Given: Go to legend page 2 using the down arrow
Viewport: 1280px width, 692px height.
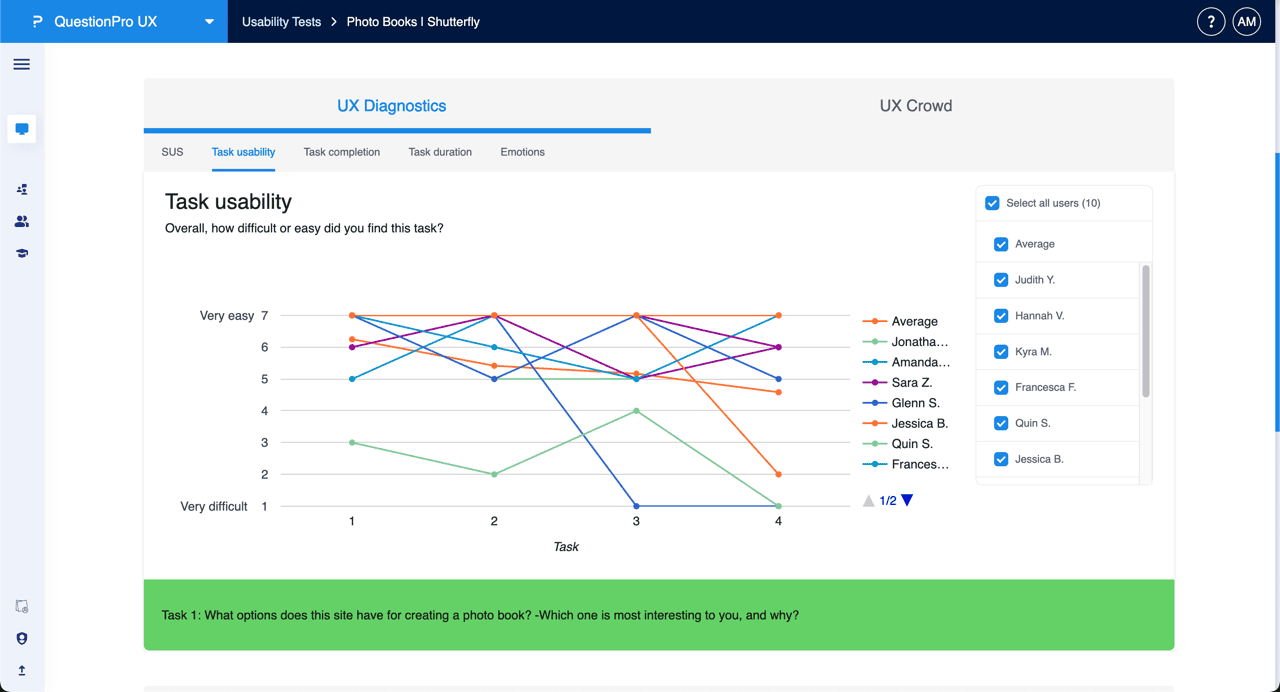Looking at the screenshot, I should (x=906, y=500).
